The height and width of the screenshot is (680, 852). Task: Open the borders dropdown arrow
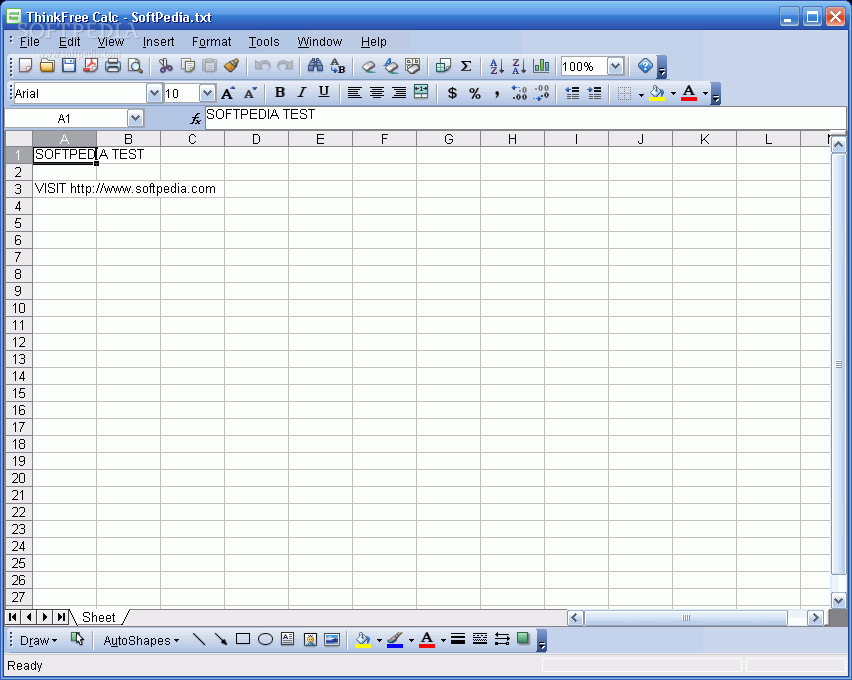click(641, 94)
